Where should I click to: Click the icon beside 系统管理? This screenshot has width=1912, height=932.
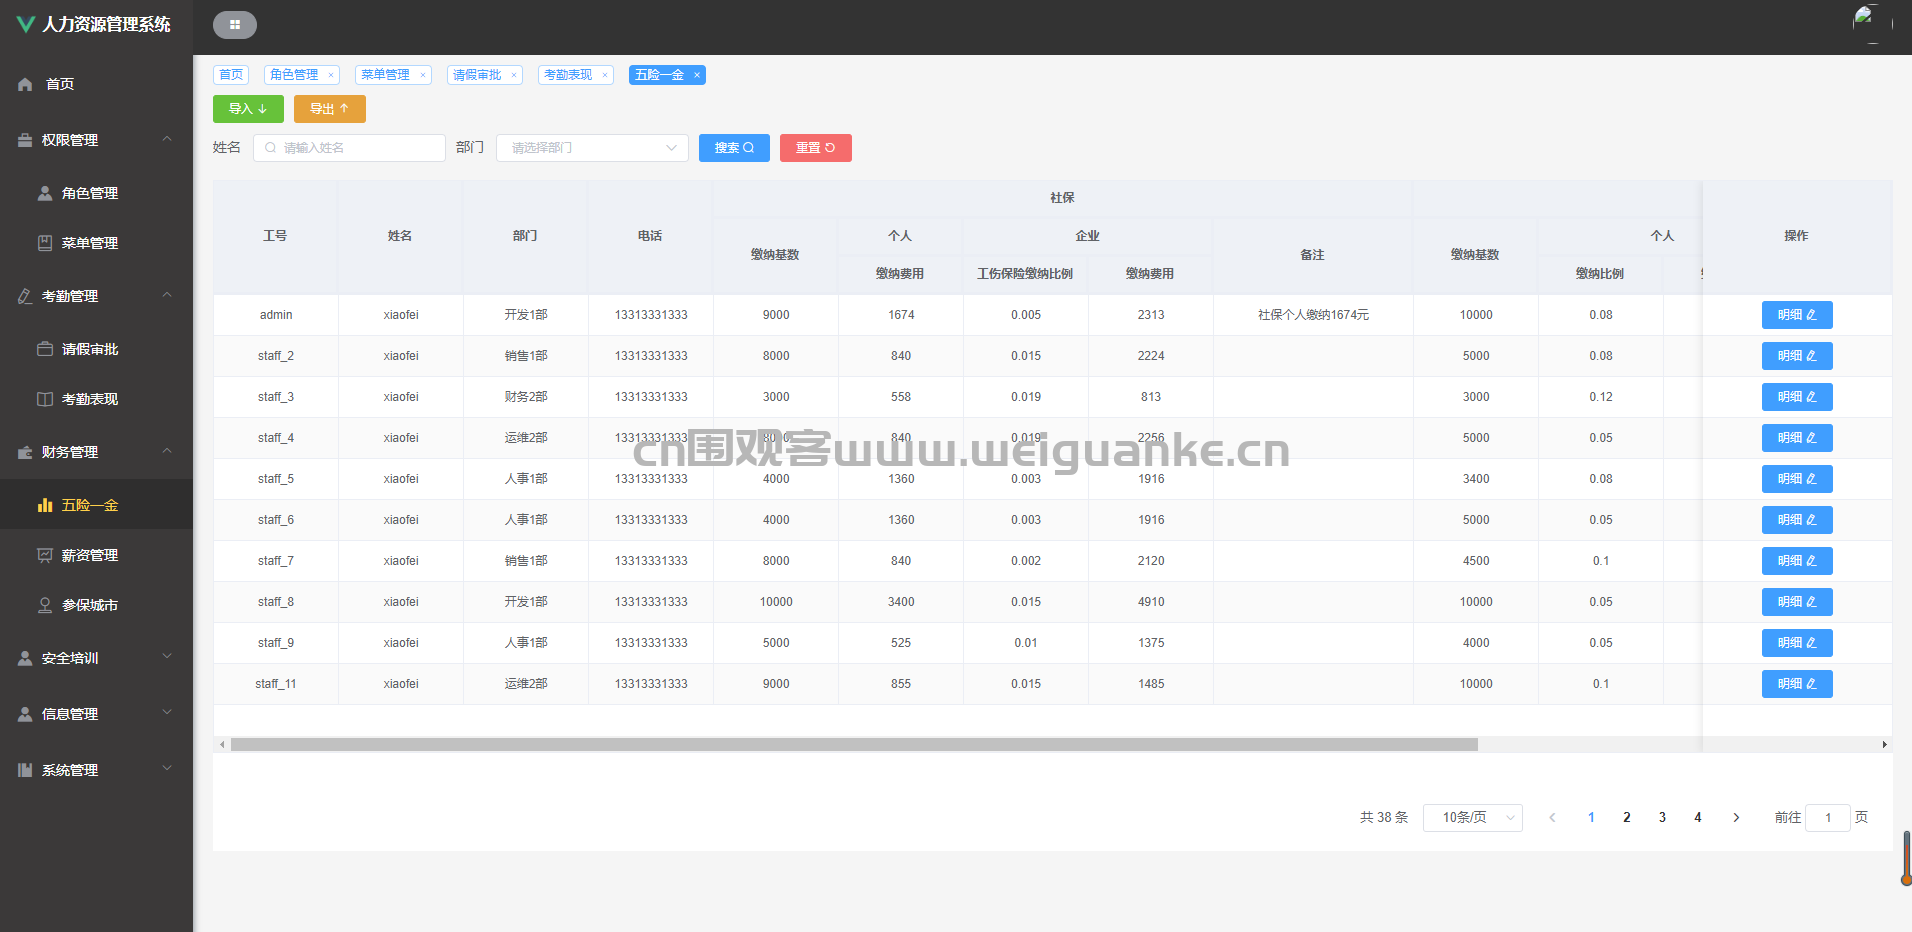26,771
